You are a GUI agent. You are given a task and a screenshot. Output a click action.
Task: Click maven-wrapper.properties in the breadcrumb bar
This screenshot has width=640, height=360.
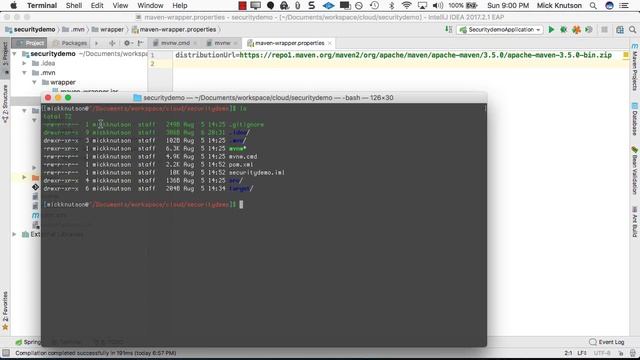click(174, 29)
